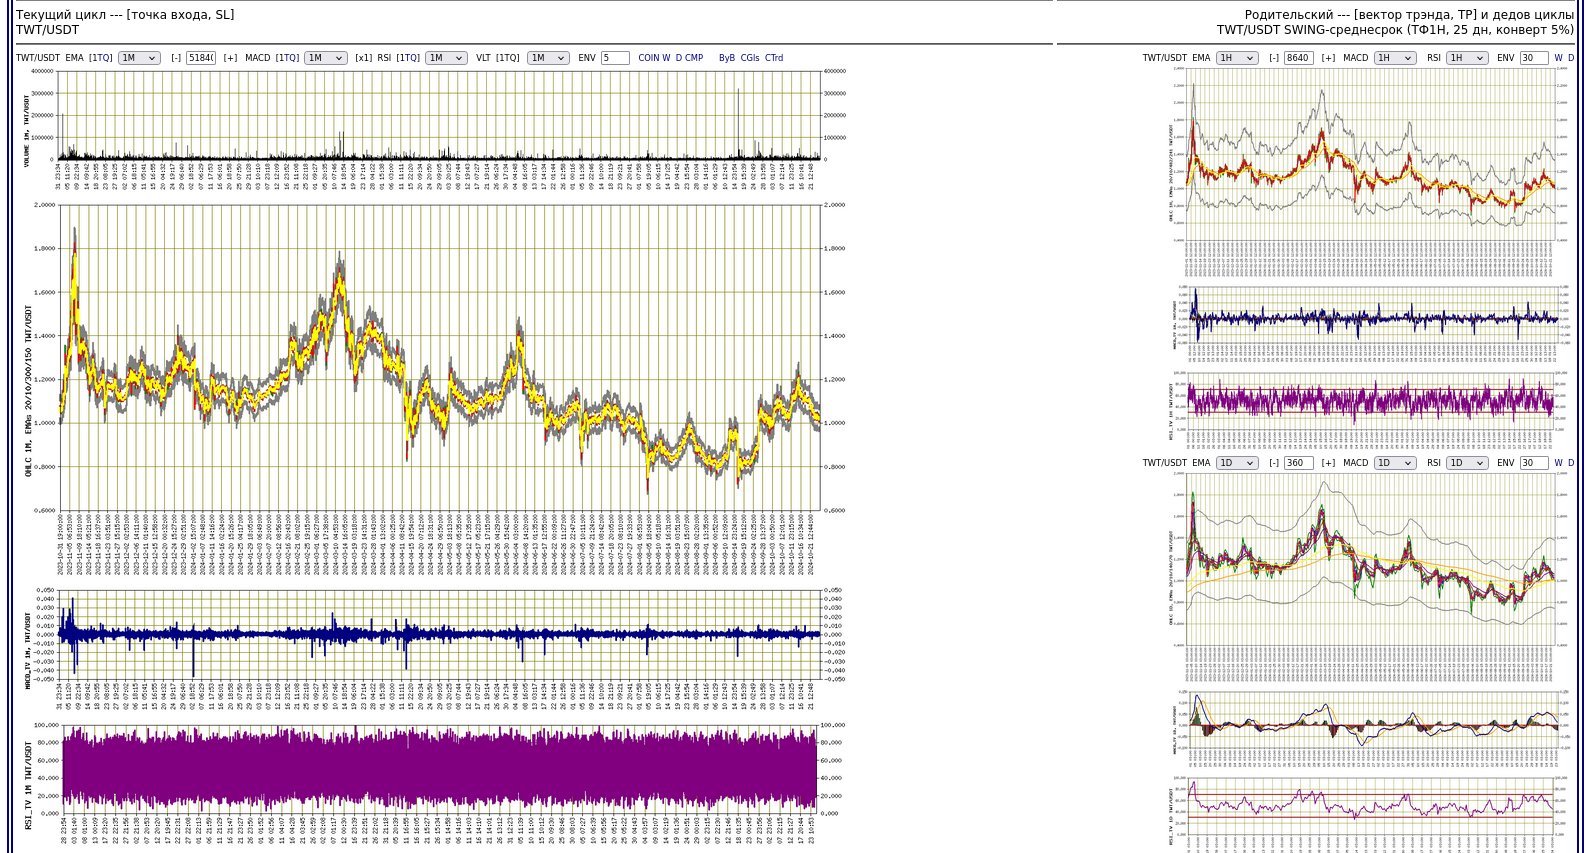Click the bar count field showing 8640

(1298, 58)
